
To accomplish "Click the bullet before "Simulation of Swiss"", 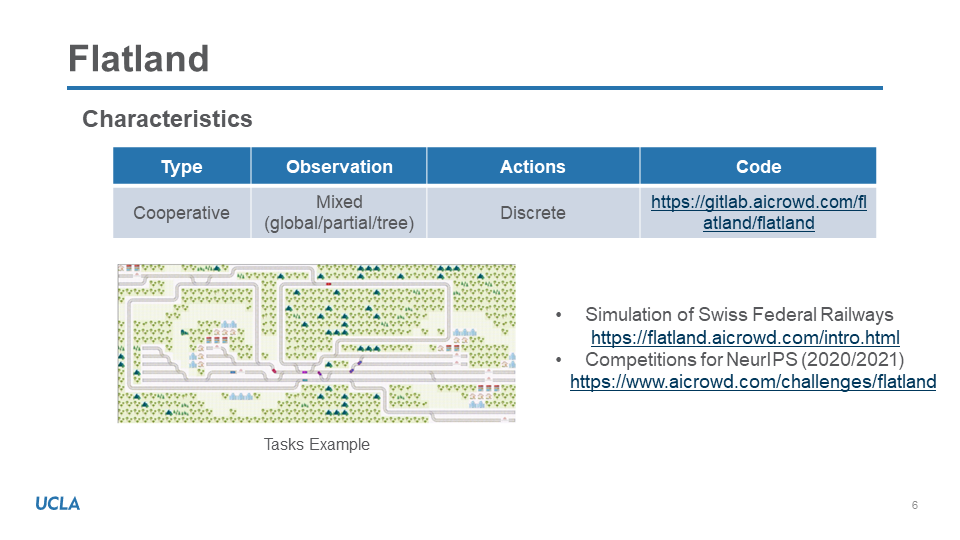I will tap(559, 316).
